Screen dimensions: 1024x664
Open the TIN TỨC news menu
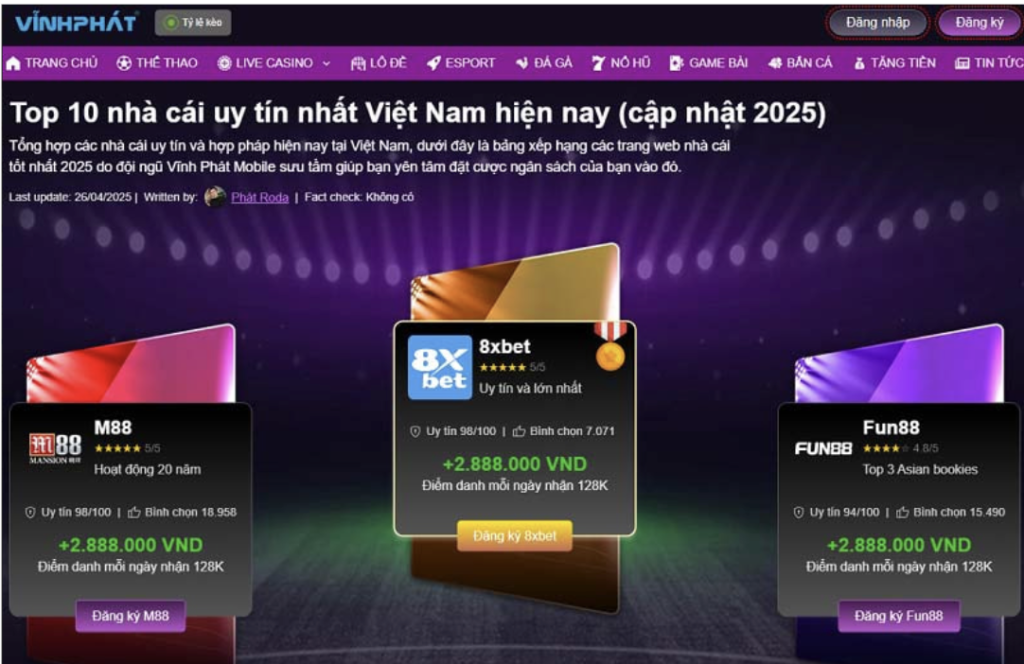click(x=988, y=63)
